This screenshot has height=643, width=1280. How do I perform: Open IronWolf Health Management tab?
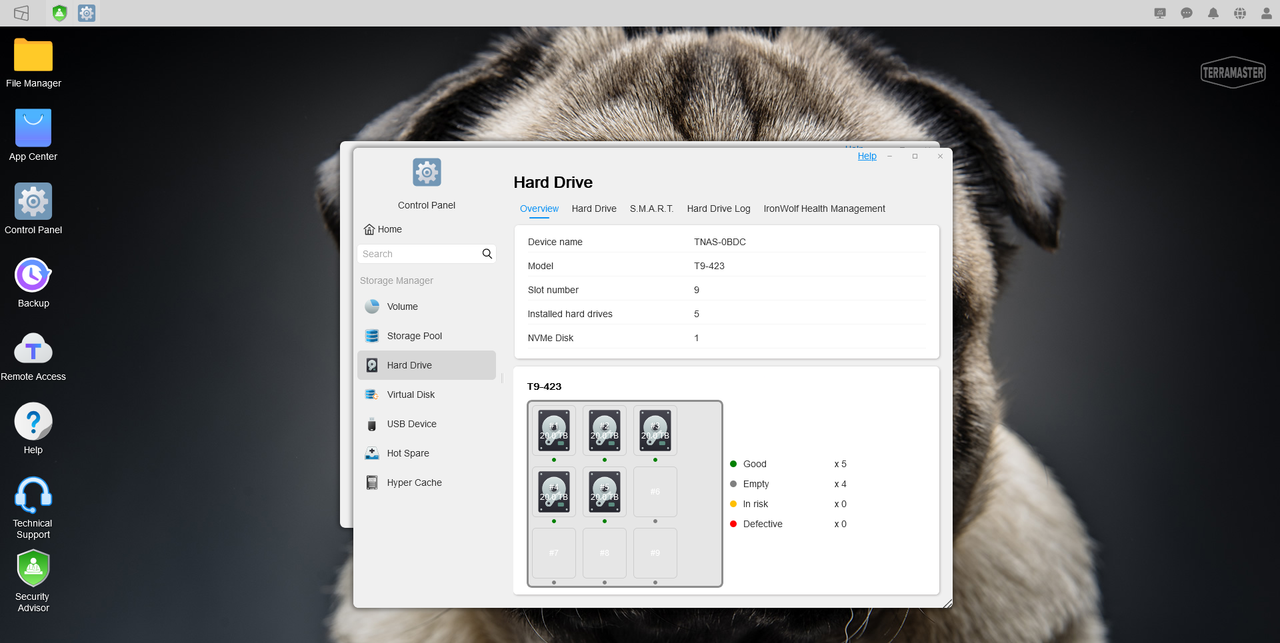click(824, 209)
